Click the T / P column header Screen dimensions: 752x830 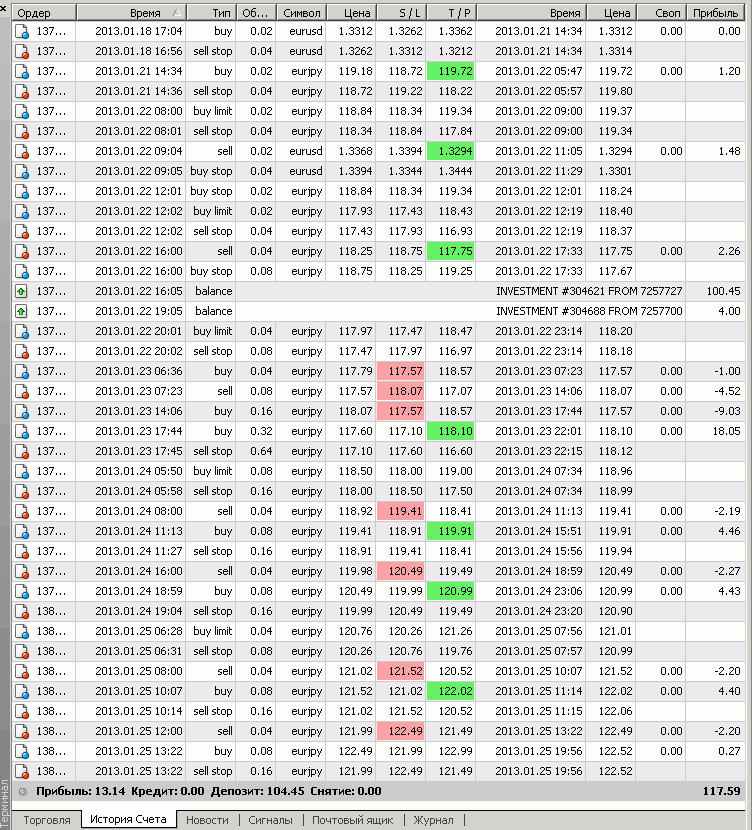[x=451, y=13]
